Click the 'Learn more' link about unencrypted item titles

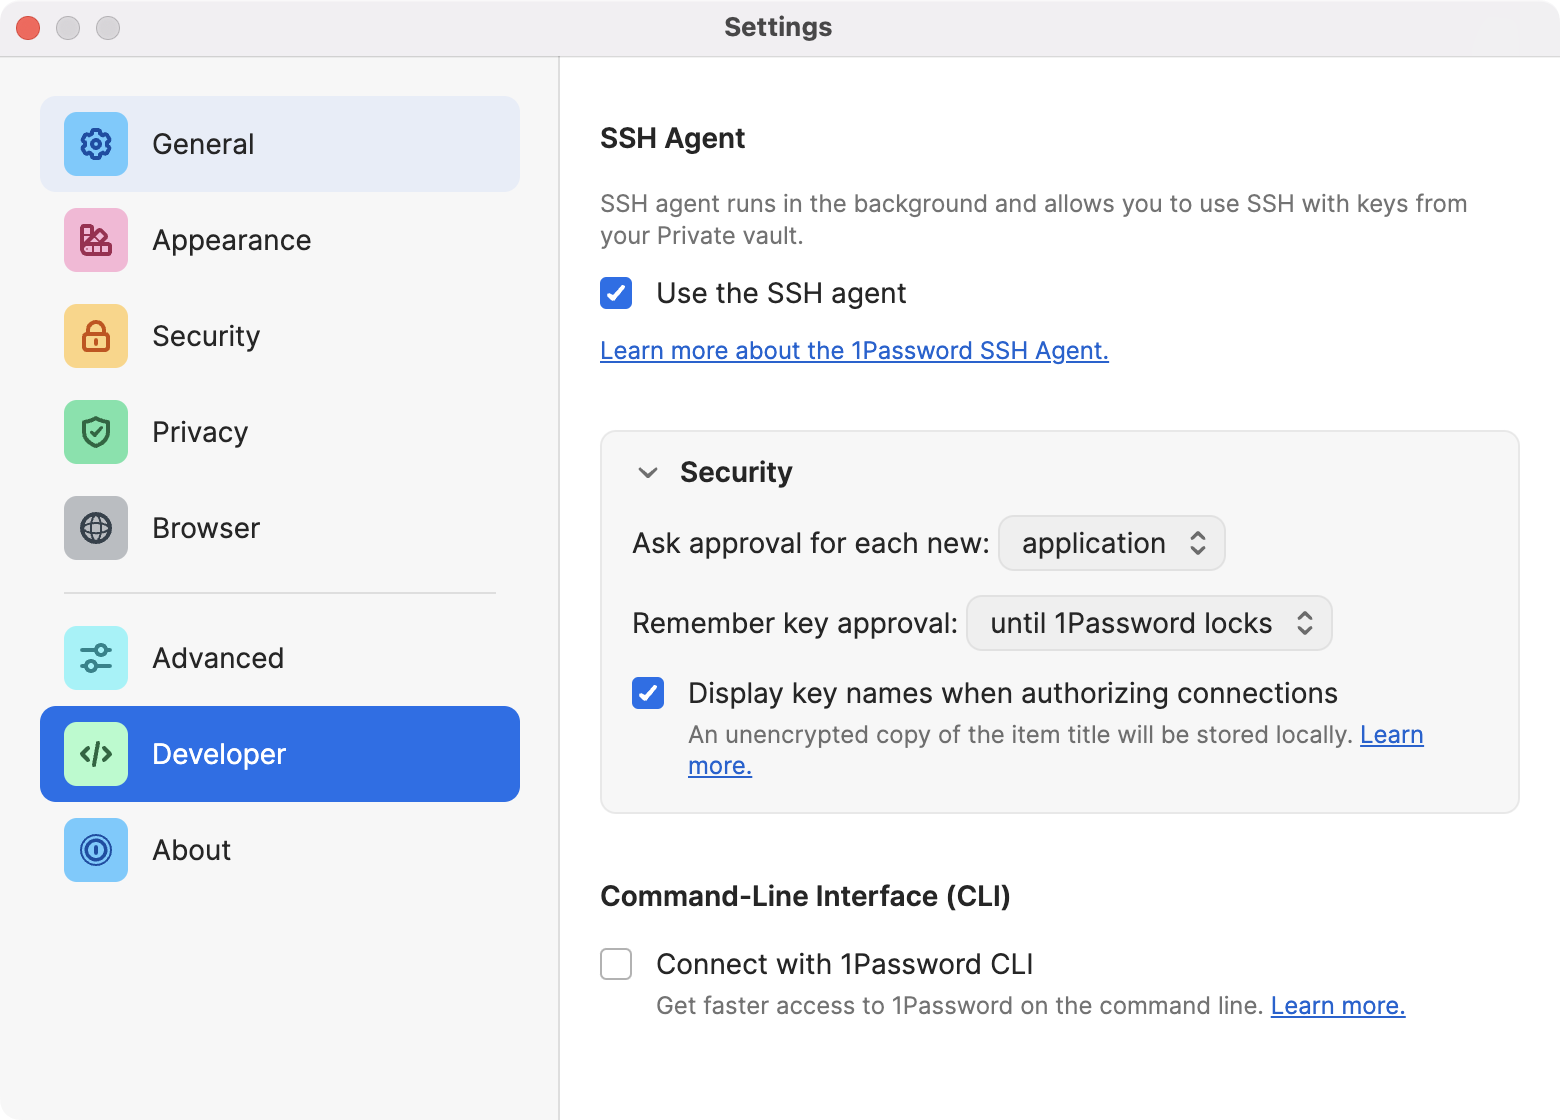[x=719, y=765]
